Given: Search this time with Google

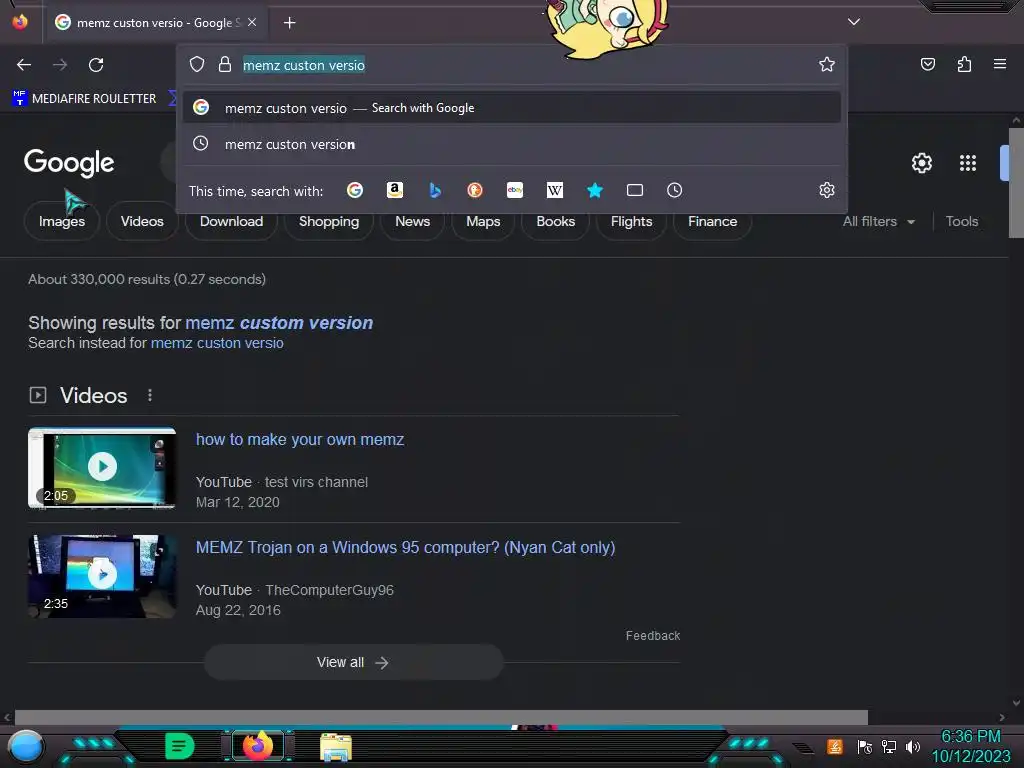Looking at the screenshot, I should pyautogui.click(x=355, y=190).
